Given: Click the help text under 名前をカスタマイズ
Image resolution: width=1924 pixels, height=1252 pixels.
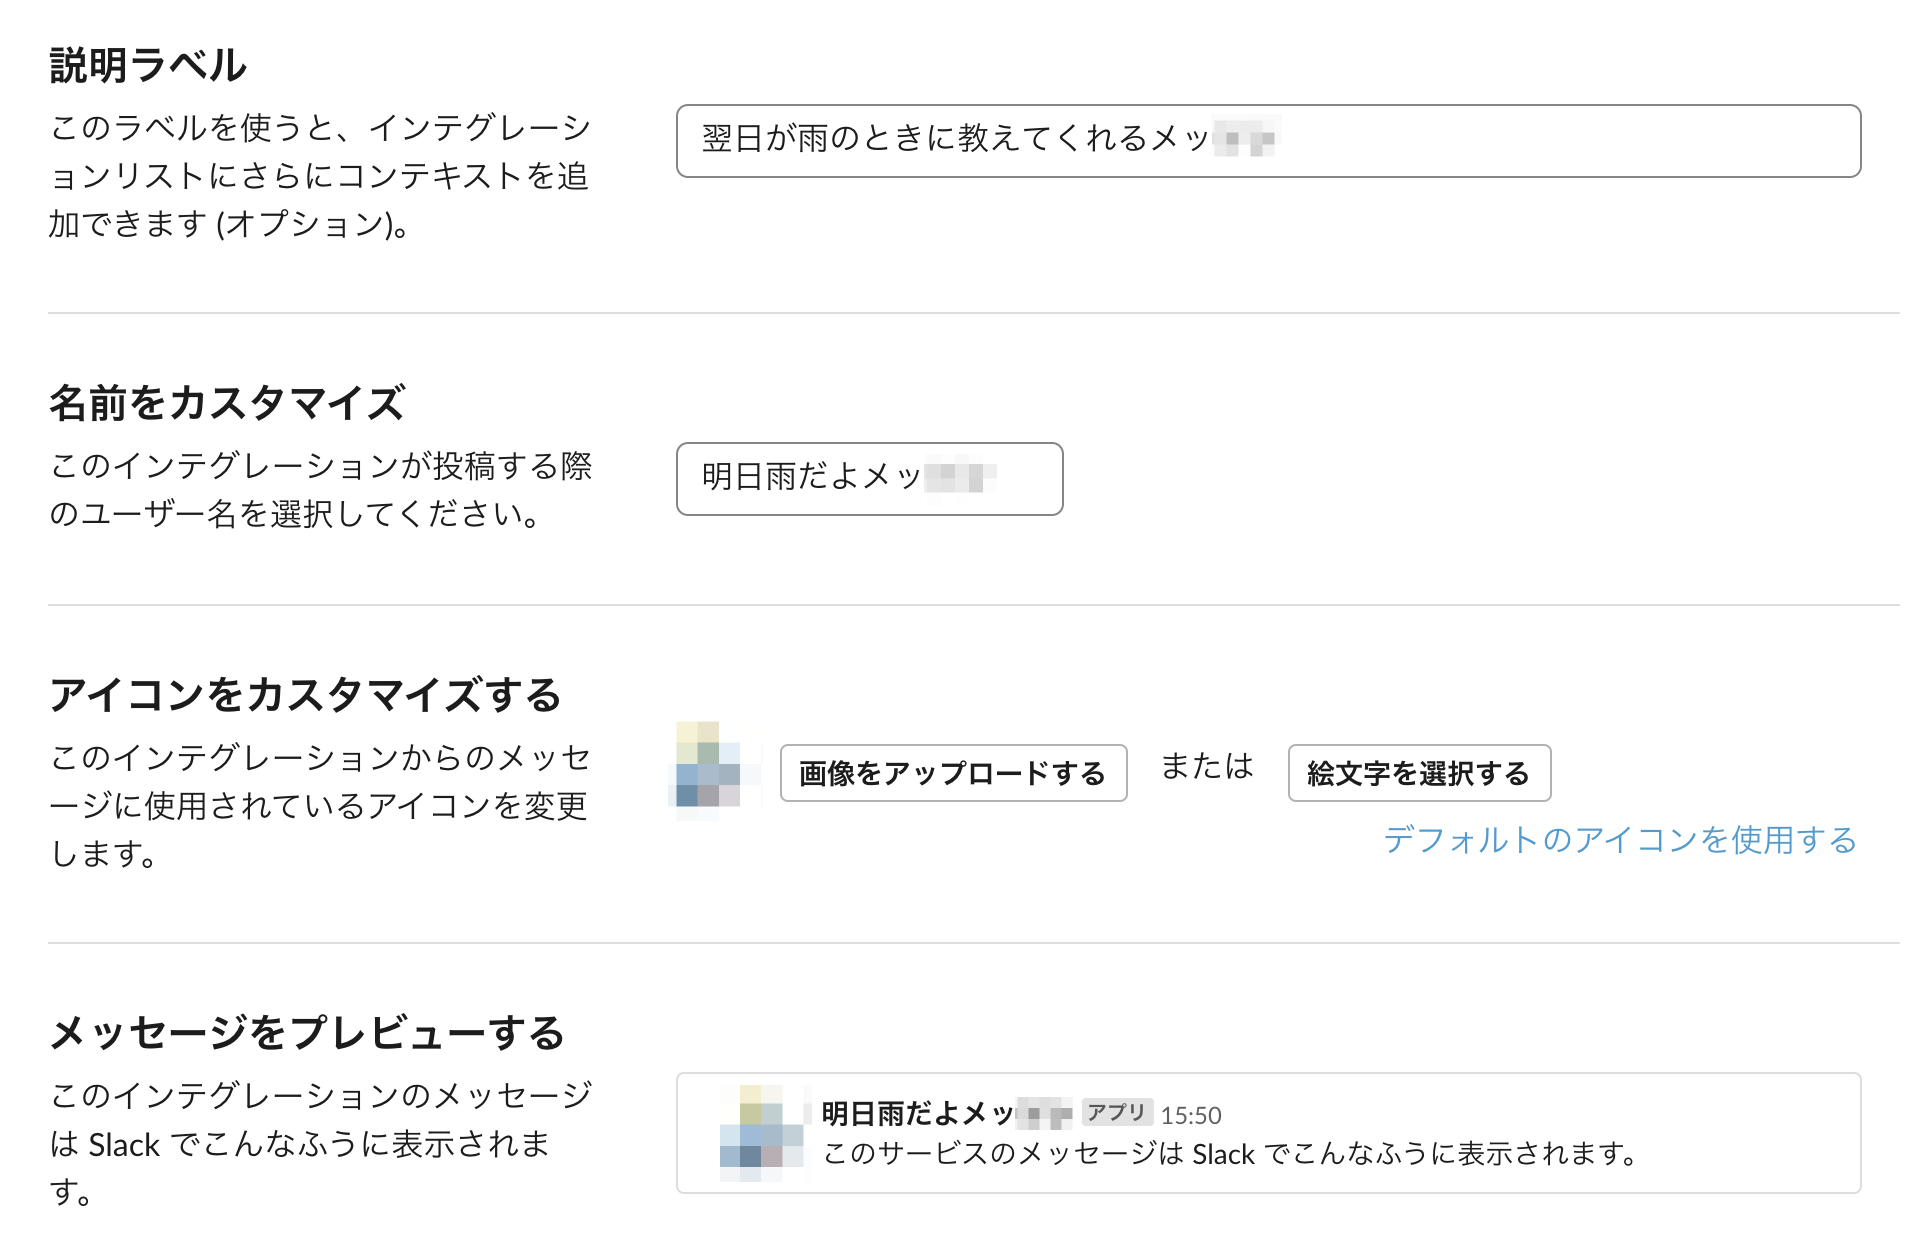Looking at the screenshot, I should (x=319, y=490).
